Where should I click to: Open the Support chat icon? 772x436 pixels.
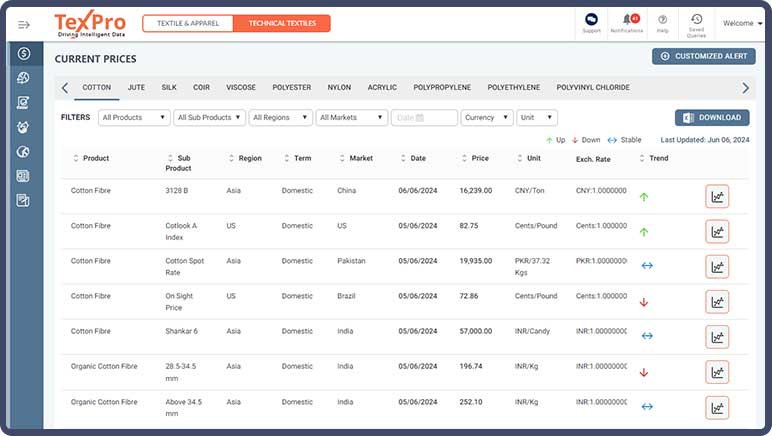tap(591, 20)
